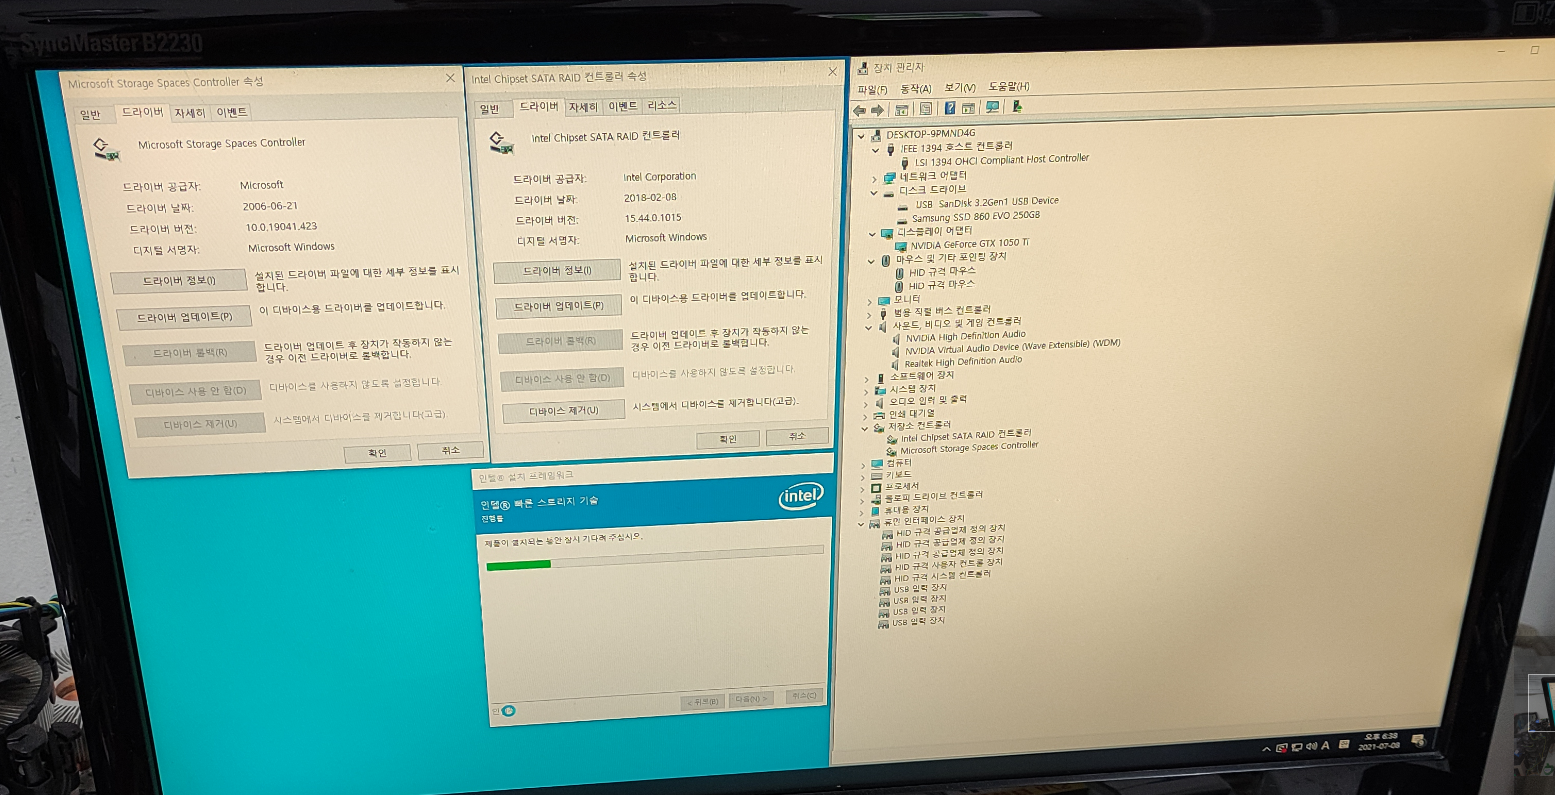Click the volume speaker icon in system tray
Screen dimensions: 1555x795
1311,747
